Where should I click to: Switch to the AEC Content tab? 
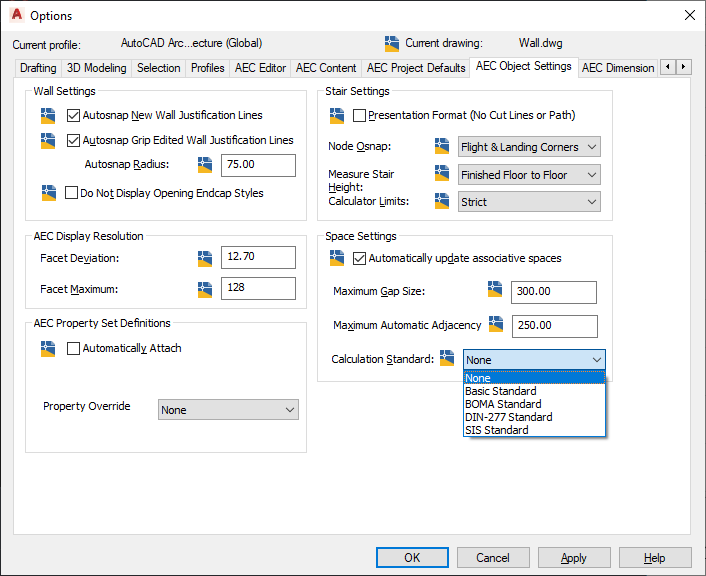326,68
